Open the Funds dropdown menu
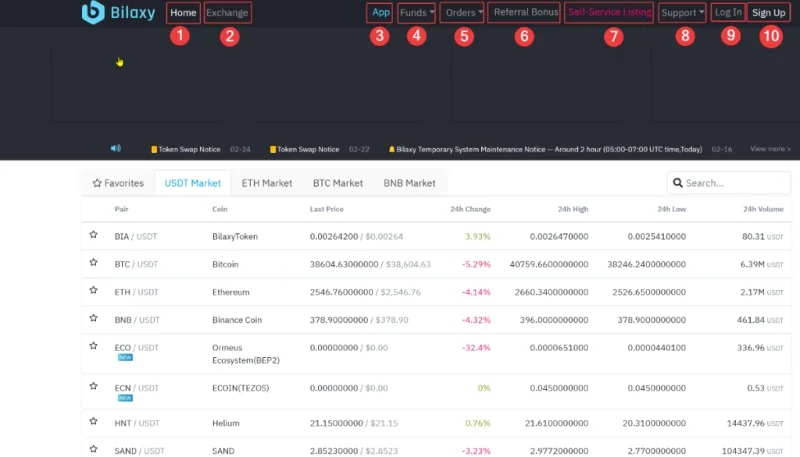Screen dimensions: 800x457 (x=417, y=13)
